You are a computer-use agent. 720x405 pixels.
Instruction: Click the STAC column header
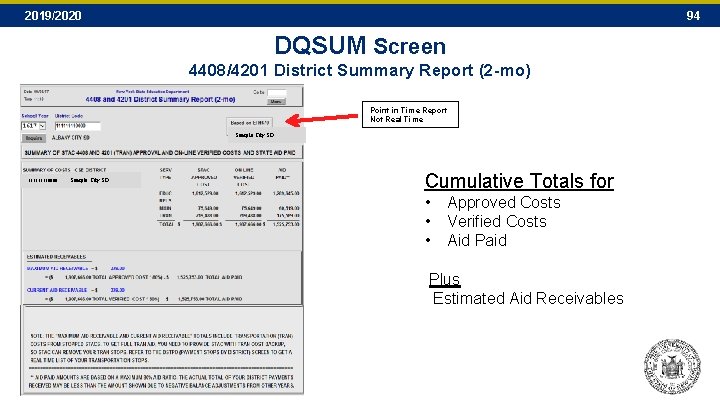tap(203, 170)
